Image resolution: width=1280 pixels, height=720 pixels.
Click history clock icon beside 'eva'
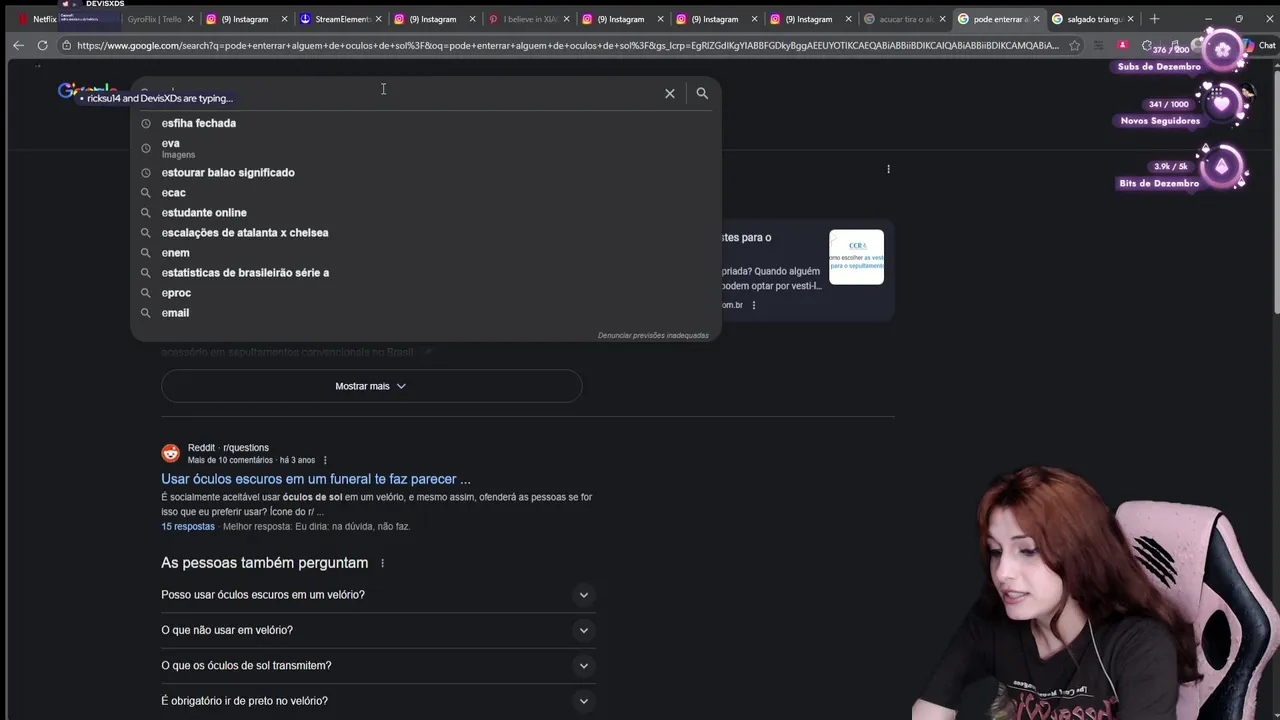(146, 148)
